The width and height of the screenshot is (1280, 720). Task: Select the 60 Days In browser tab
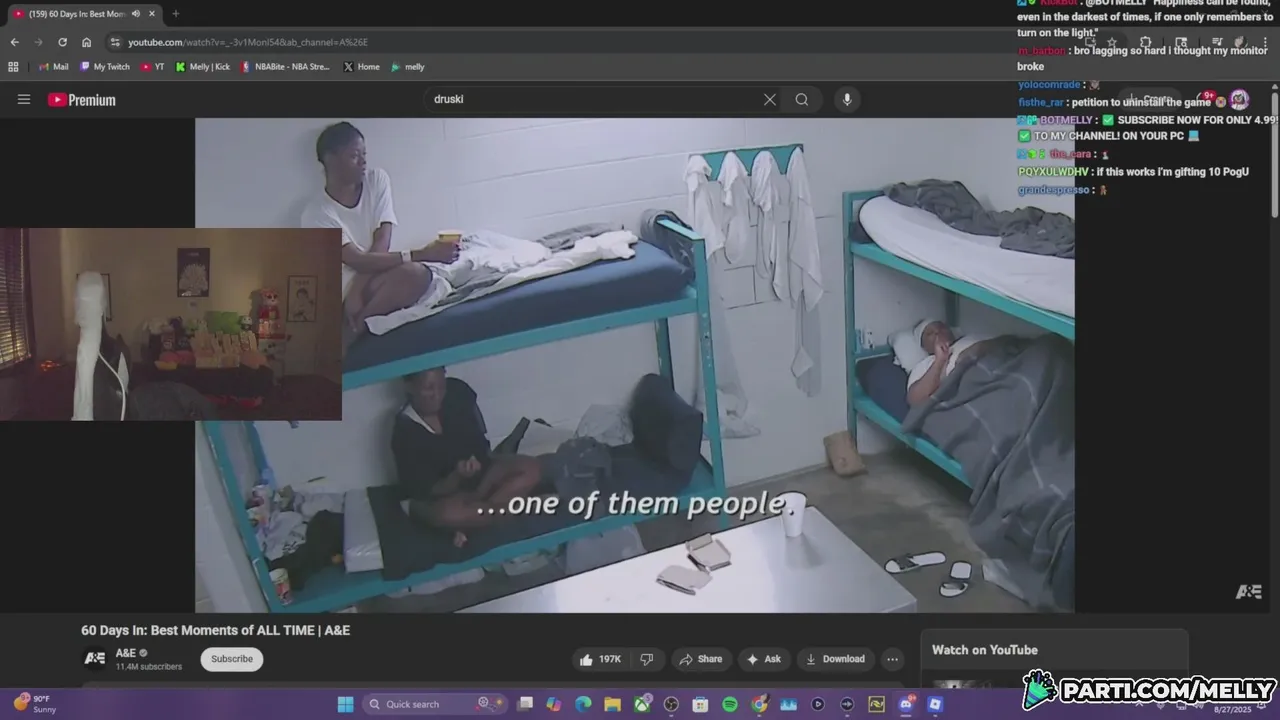(86, 14)
